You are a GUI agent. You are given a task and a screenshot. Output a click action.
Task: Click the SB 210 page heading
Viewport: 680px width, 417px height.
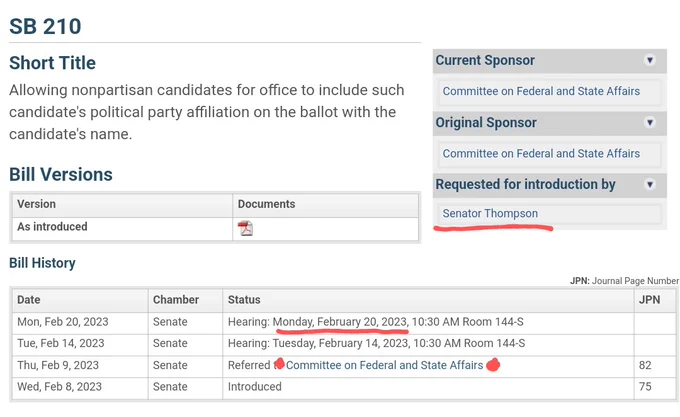pyautogui.click(x=45, y=26)
